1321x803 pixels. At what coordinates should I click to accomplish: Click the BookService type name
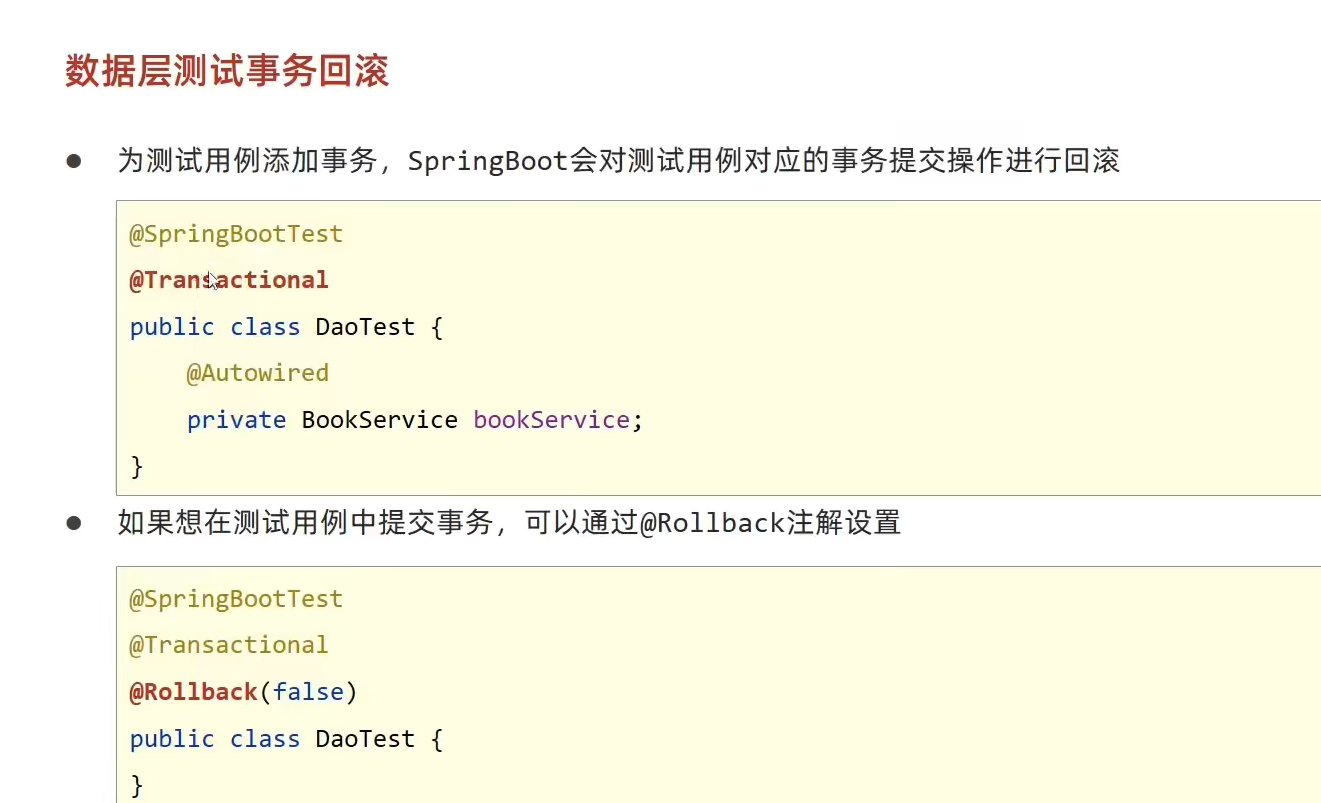point(379,420)
